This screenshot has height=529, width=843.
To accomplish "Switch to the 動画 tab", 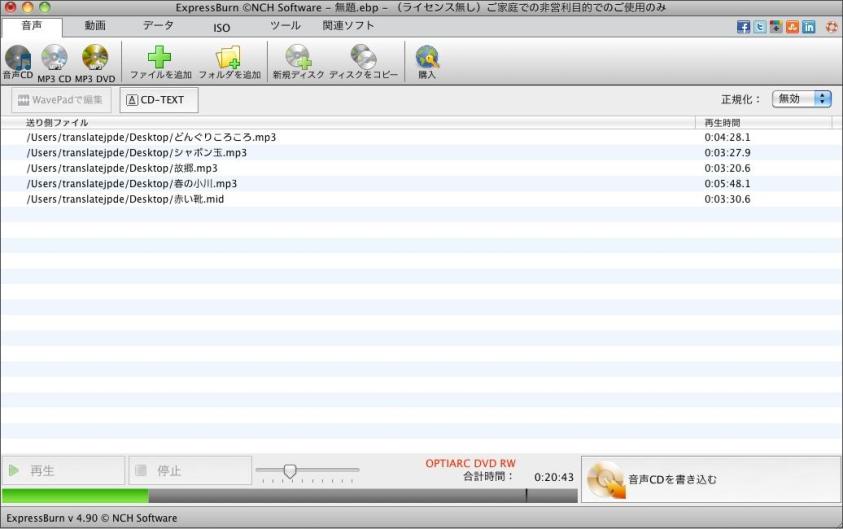I will [95, 26].
